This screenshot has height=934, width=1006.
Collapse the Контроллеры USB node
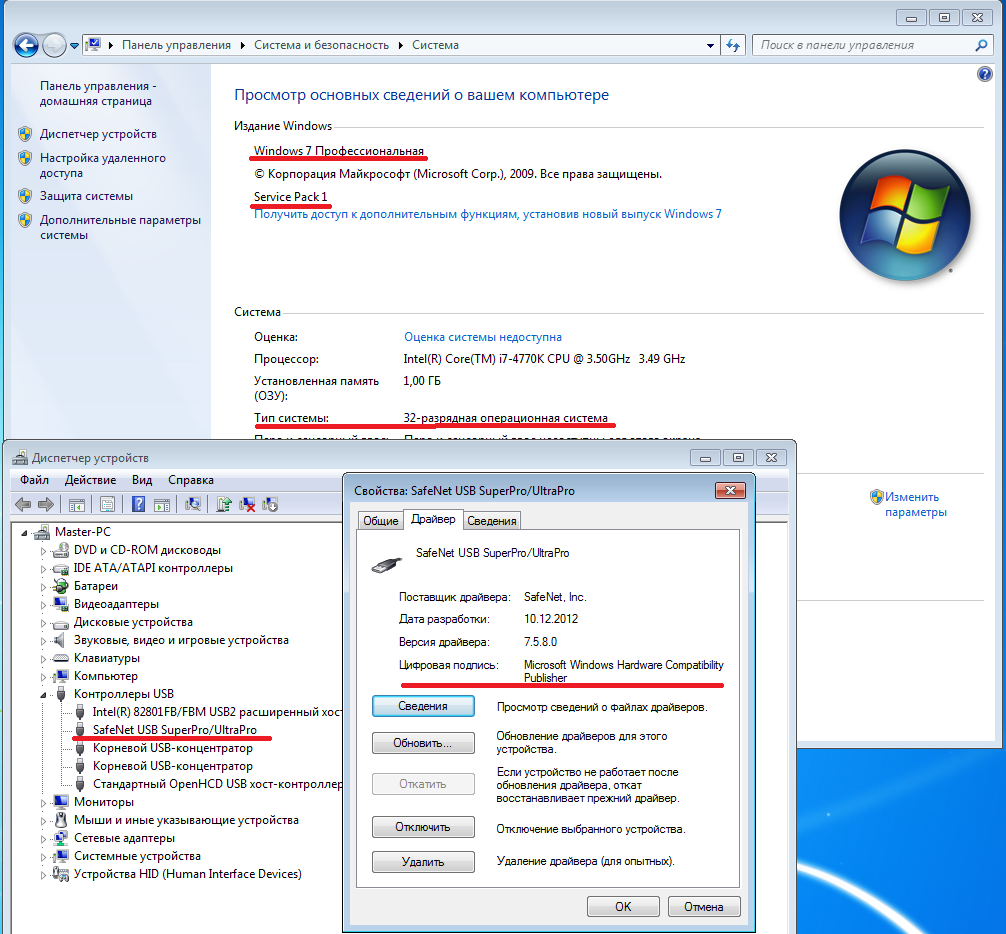tap(43, 695)
